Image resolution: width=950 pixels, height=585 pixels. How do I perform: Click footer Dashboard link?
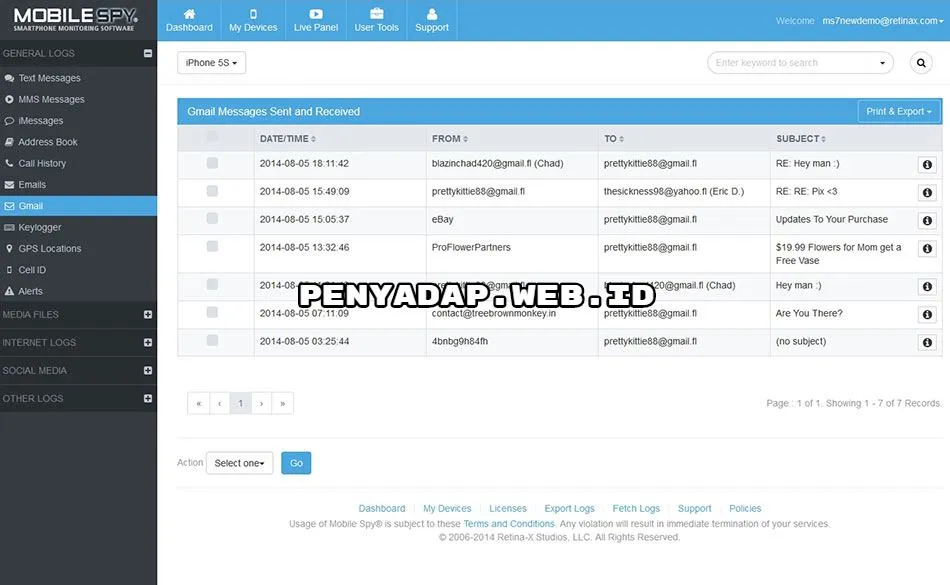click(x=382, y=509)
